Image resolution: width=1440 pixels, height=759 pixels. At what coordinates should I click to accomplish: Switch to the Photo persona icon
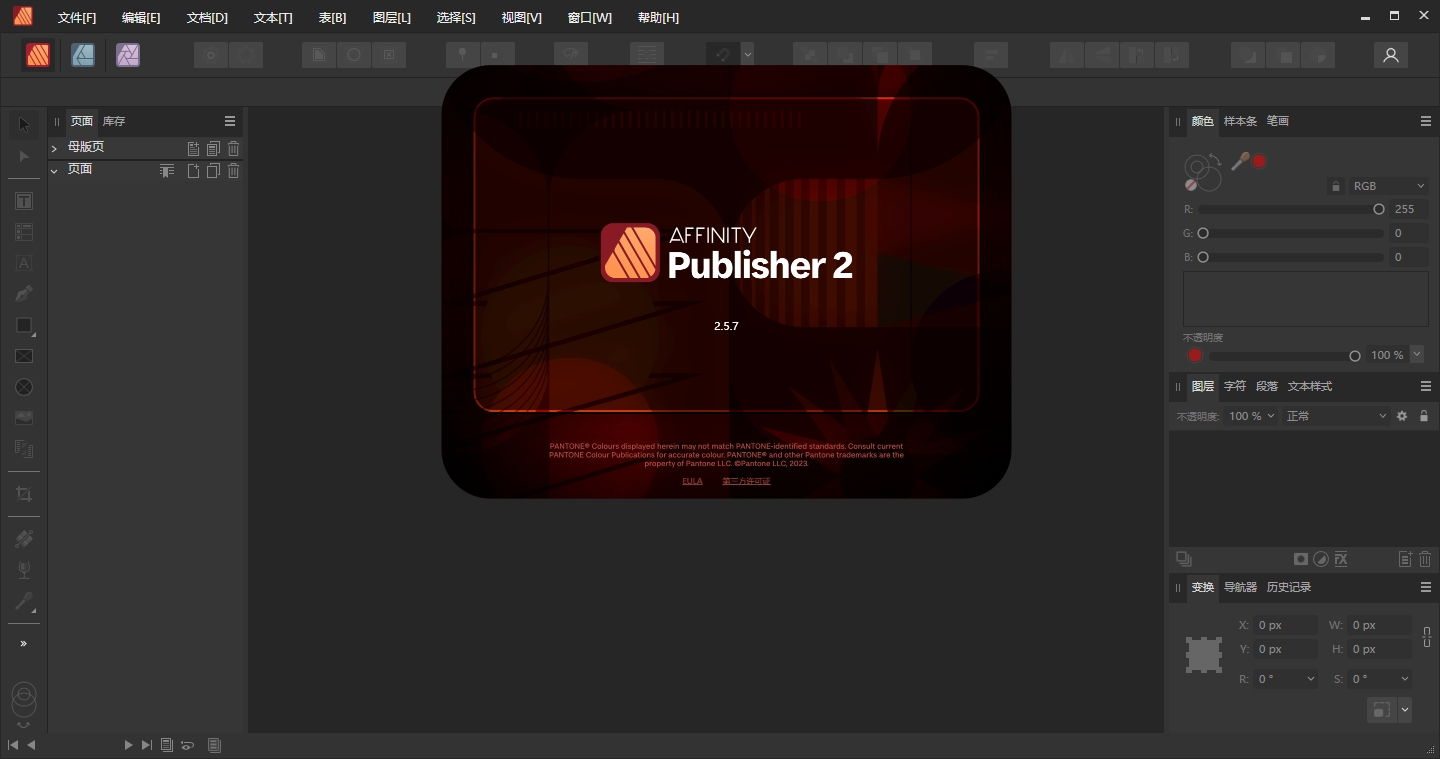[x=128, y=55]
